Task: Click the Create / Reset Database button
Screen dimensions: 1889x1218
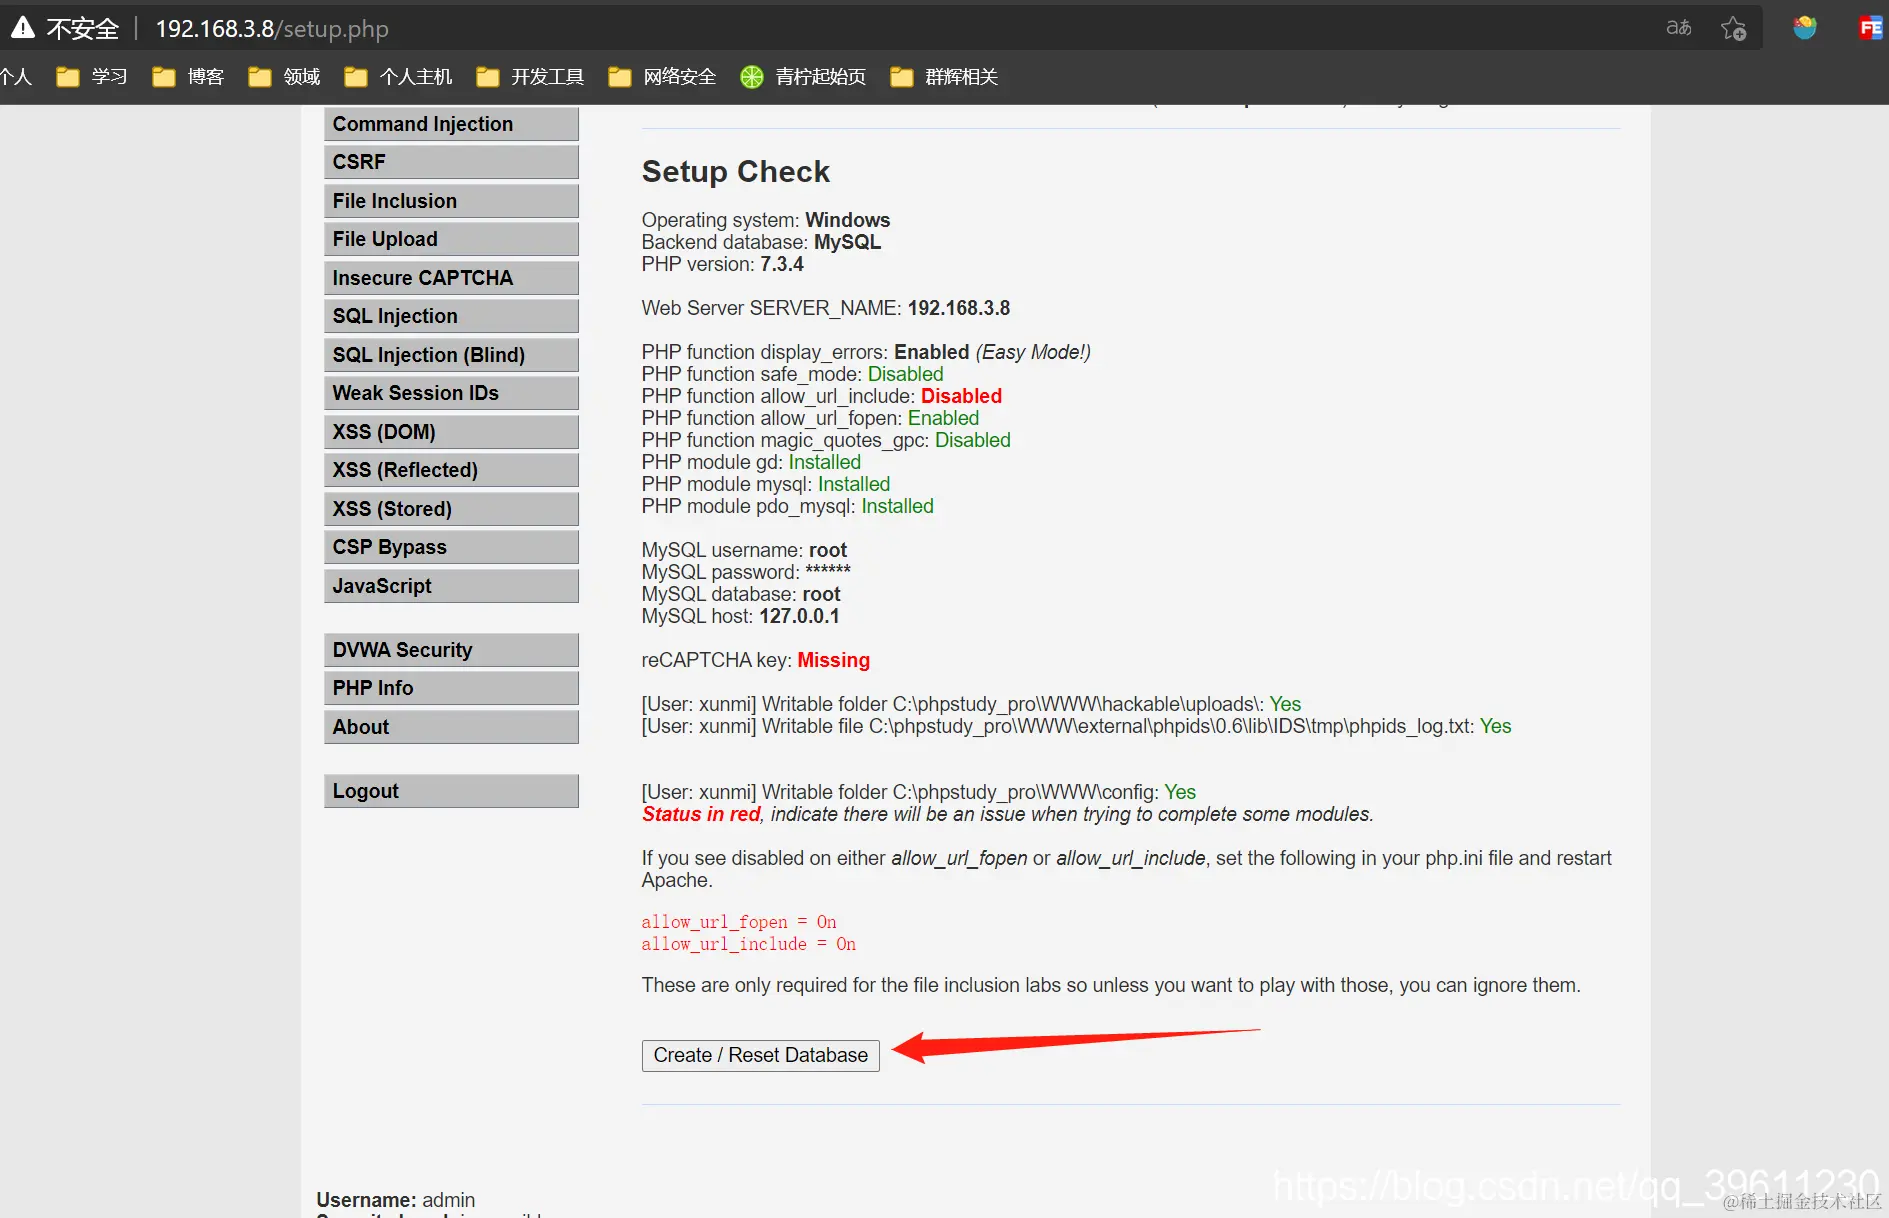Action: click(x=760, y=1055)
